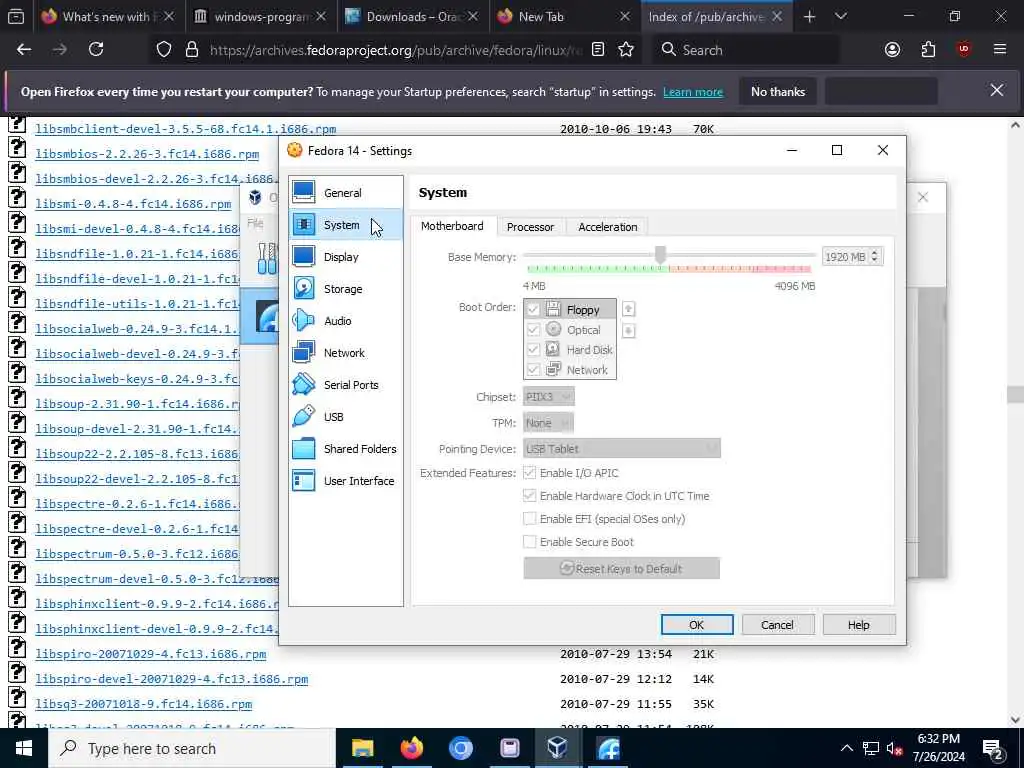Adjust the Base Memory spinbox arrows
1024x768 pixels.
pos(875,257)
